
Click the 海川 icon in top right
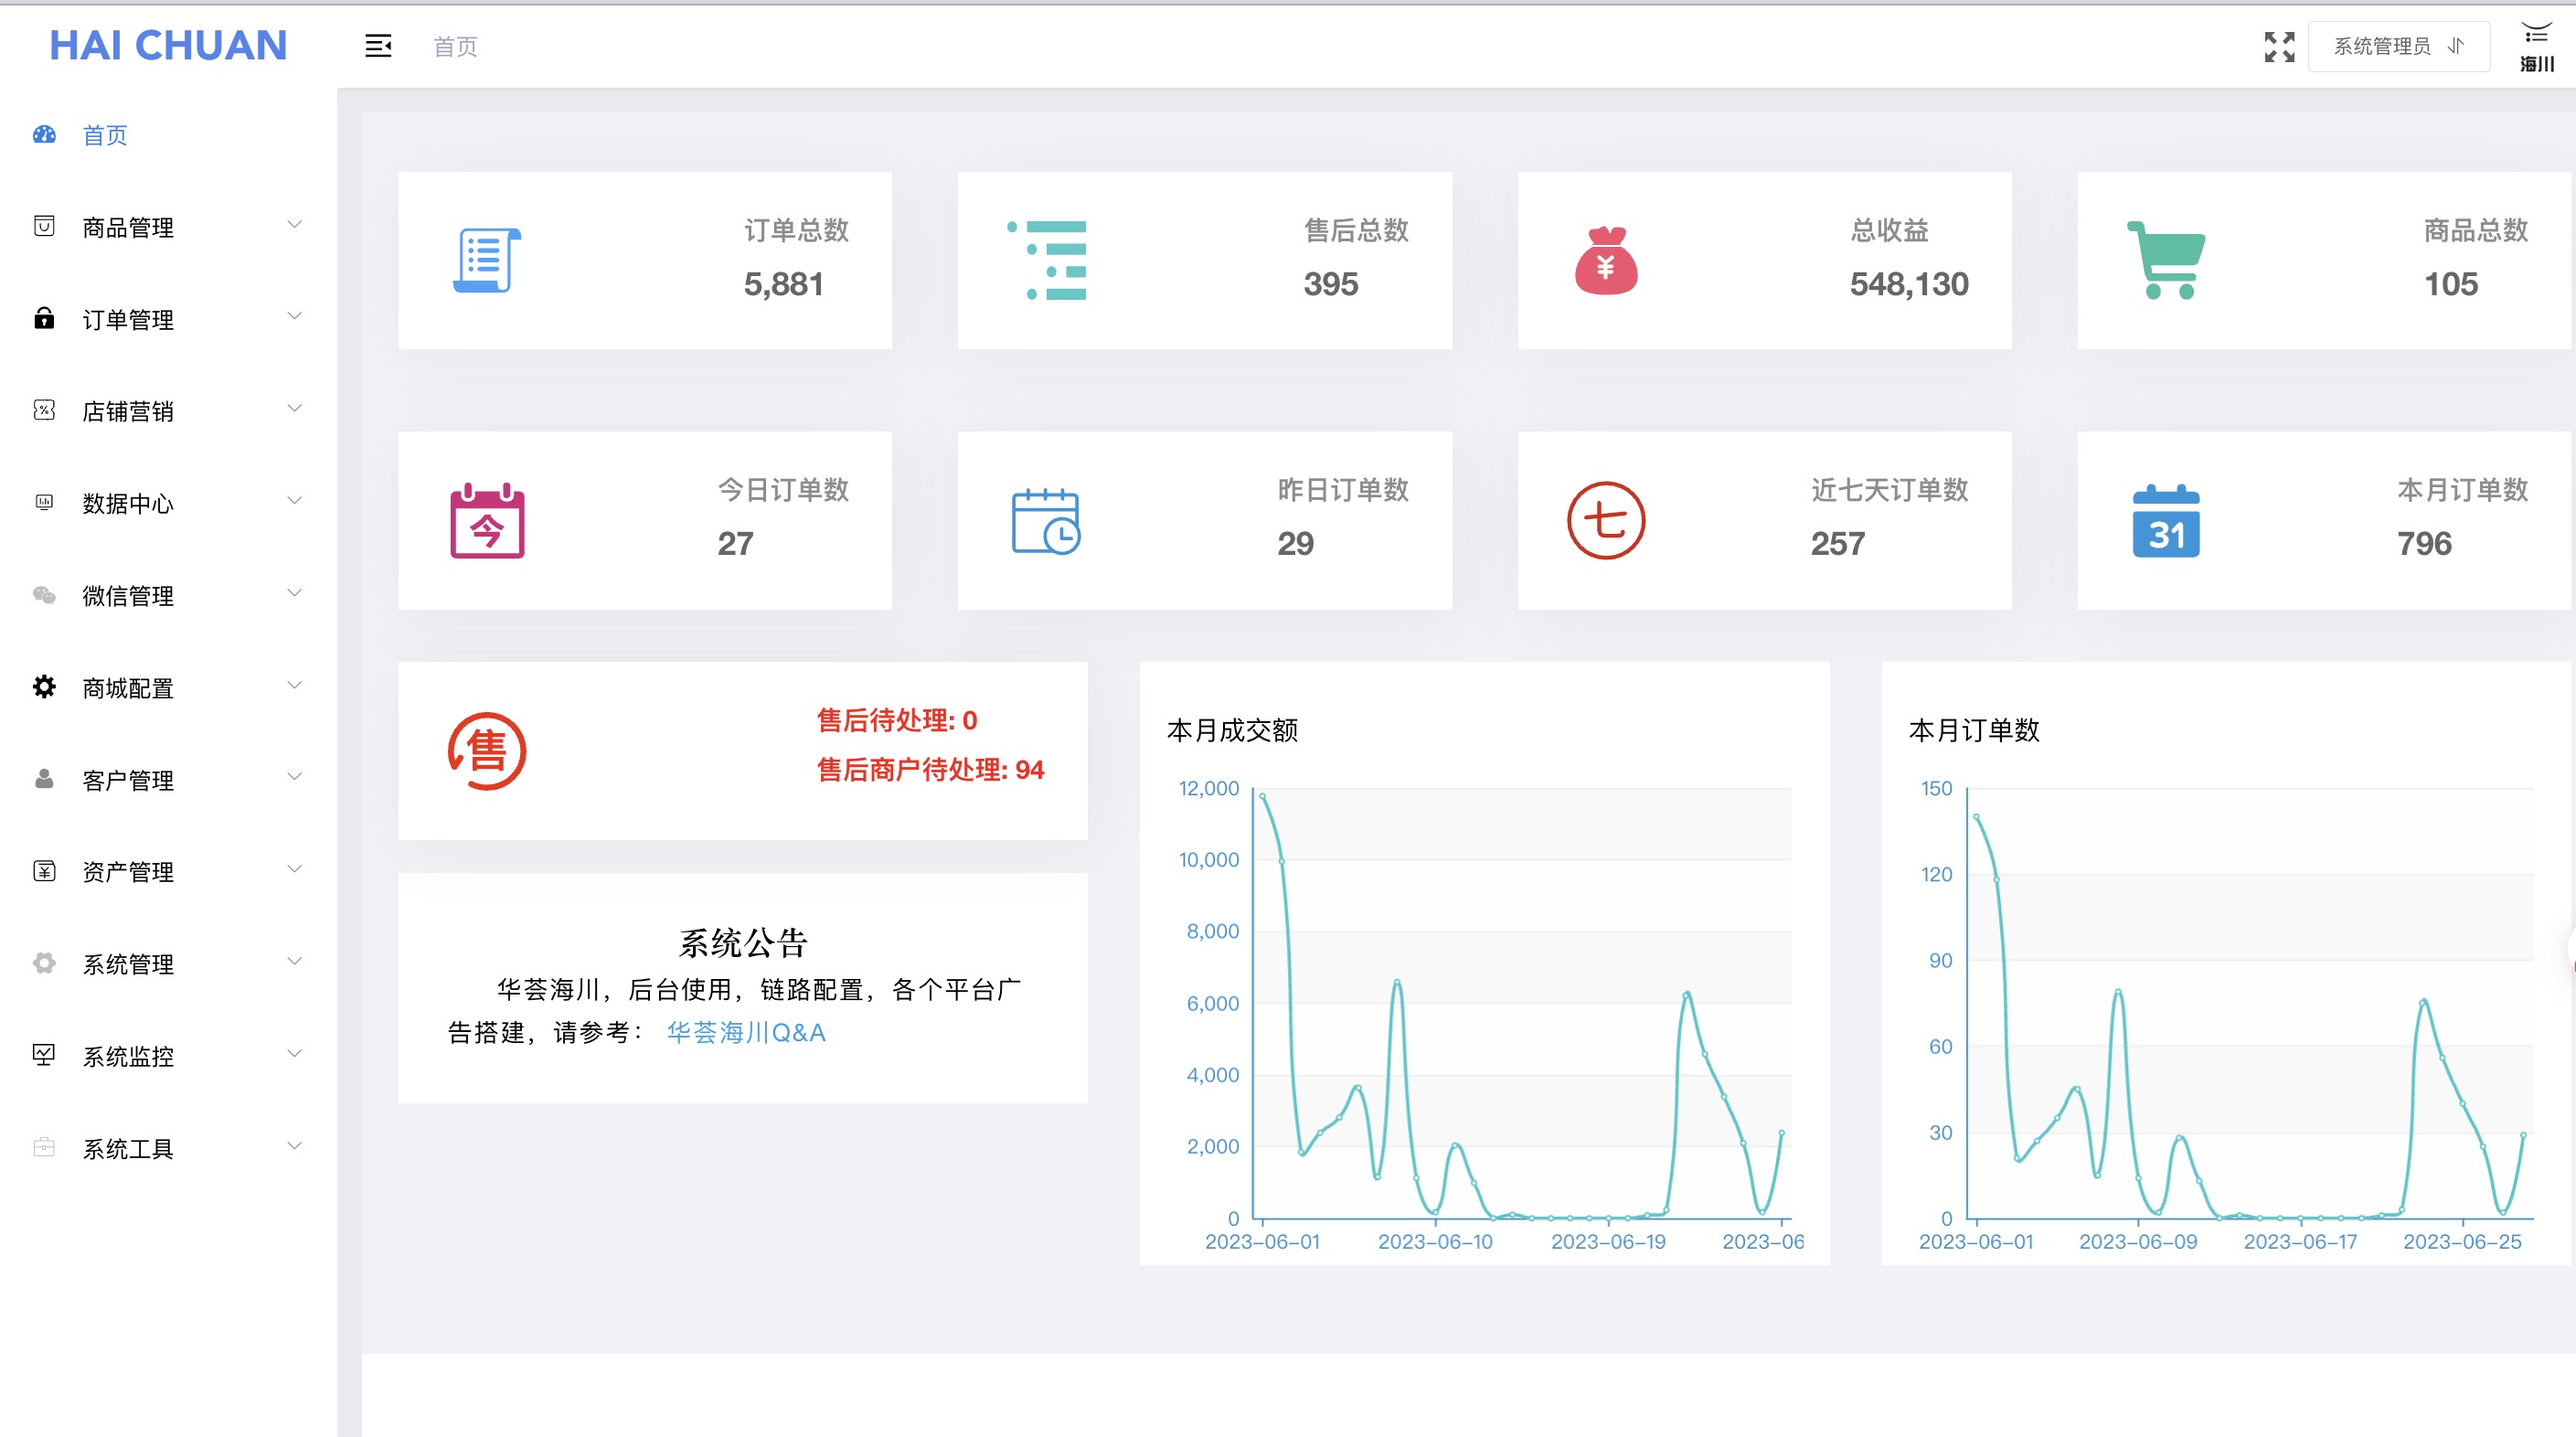[x=2537, y=48]
